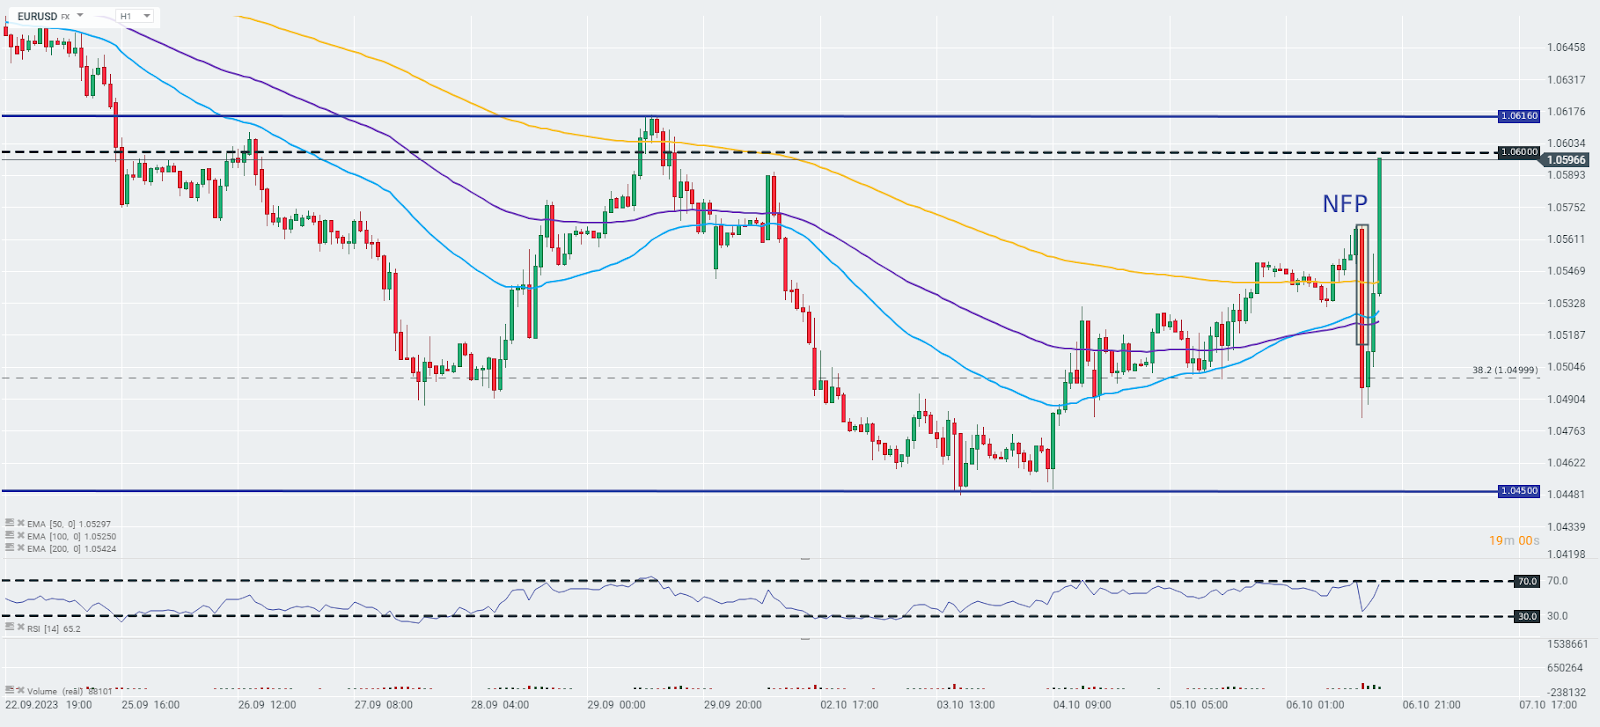Image resolution: width=1600 pixels, height=727 pixels.
Task: Click the 07.10 17:00 time axis label
Action: pos(1547,705)
